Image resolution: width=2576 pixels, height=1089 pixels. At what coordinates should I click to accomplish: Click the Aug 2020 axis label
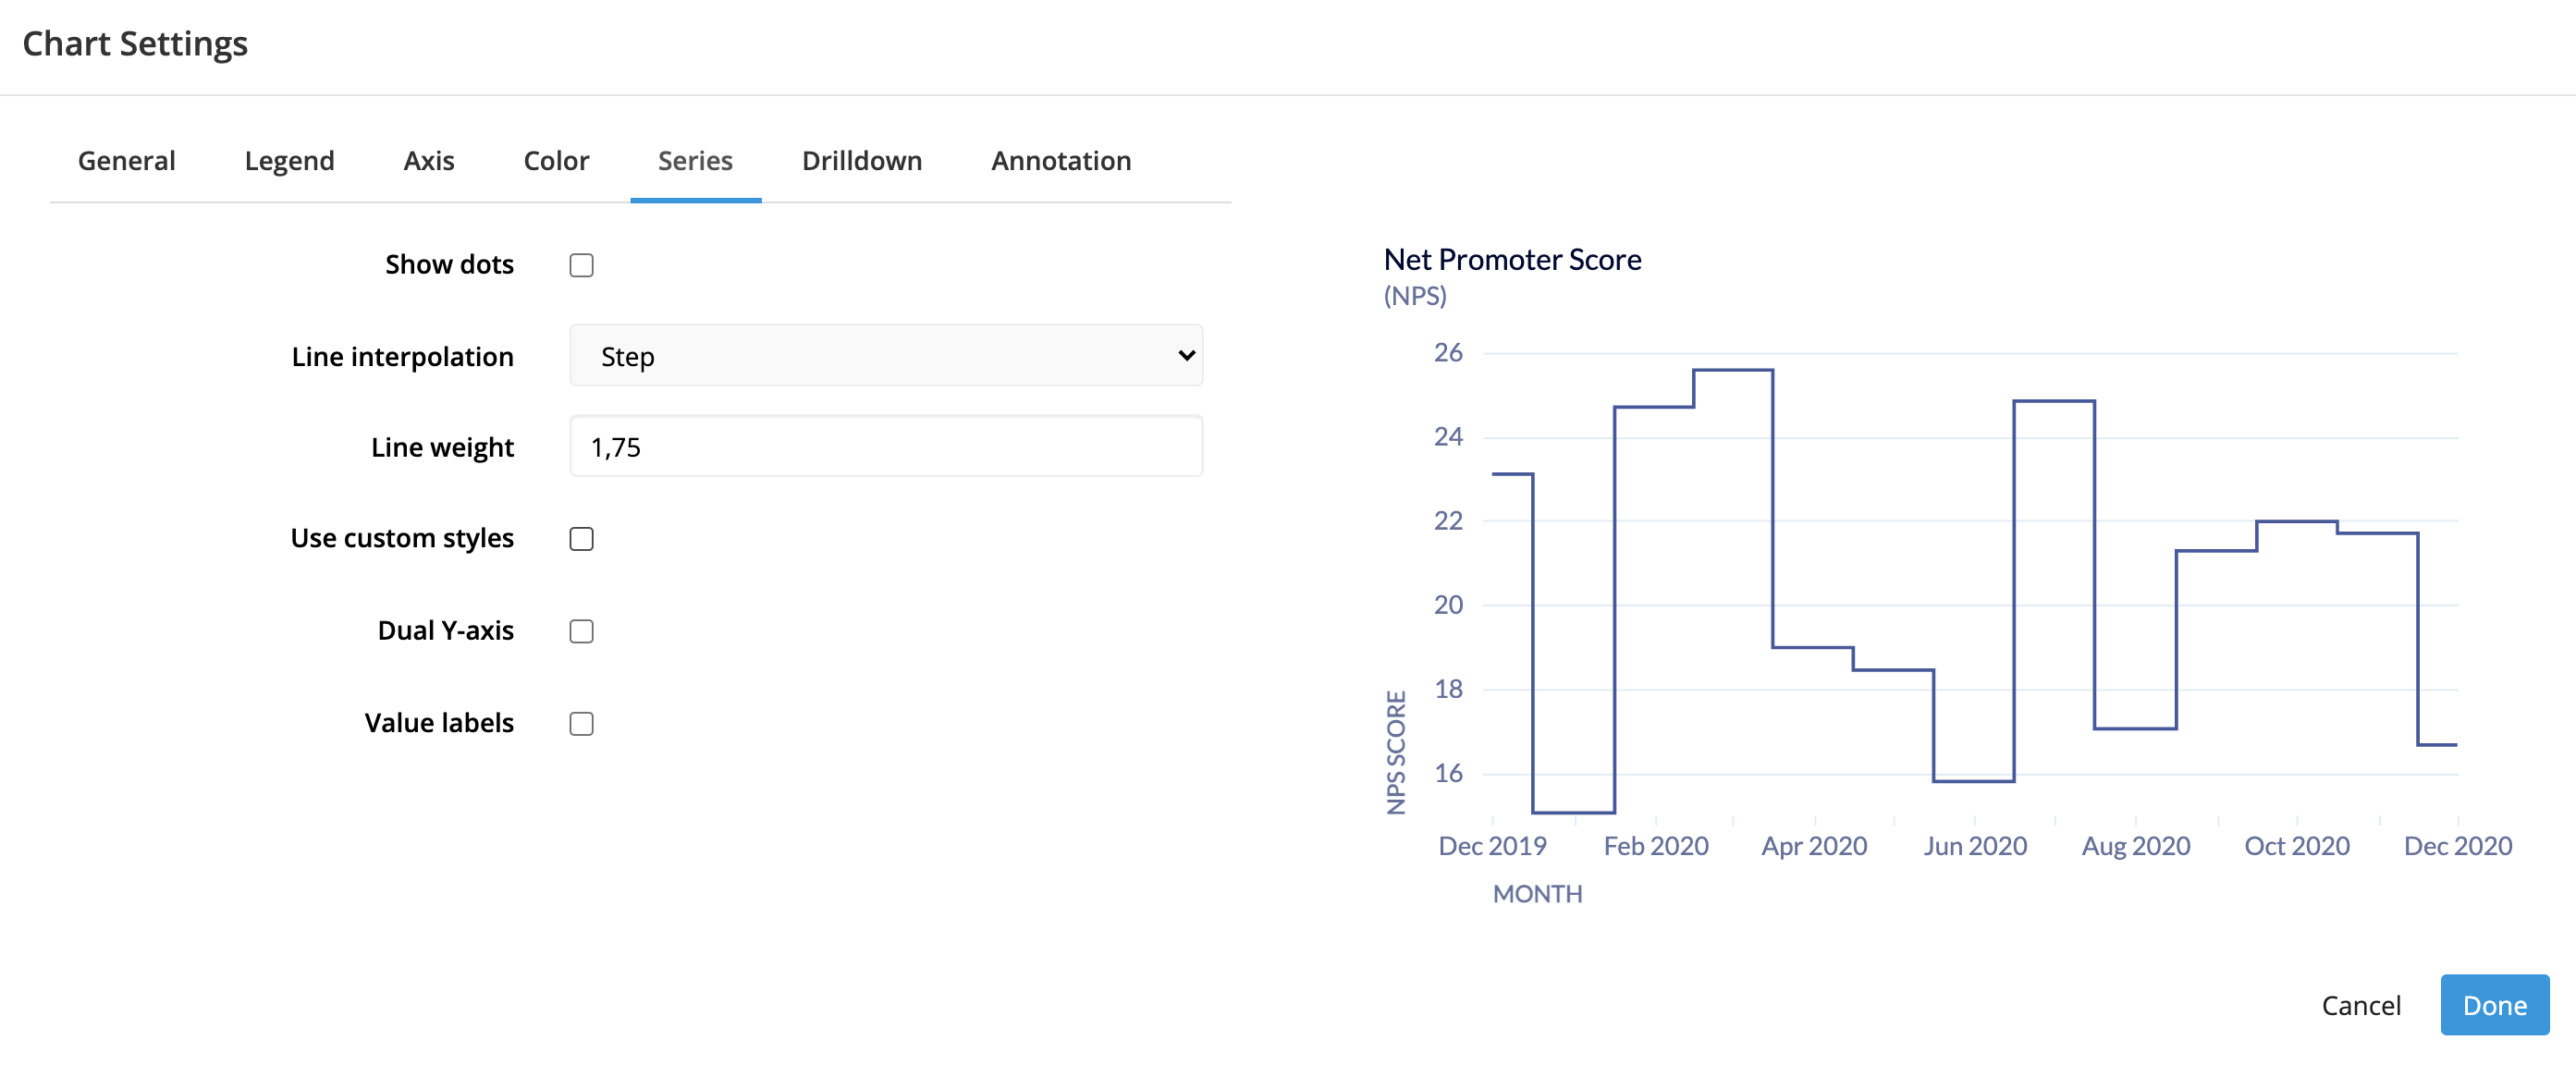click(x=2136, y=846)
